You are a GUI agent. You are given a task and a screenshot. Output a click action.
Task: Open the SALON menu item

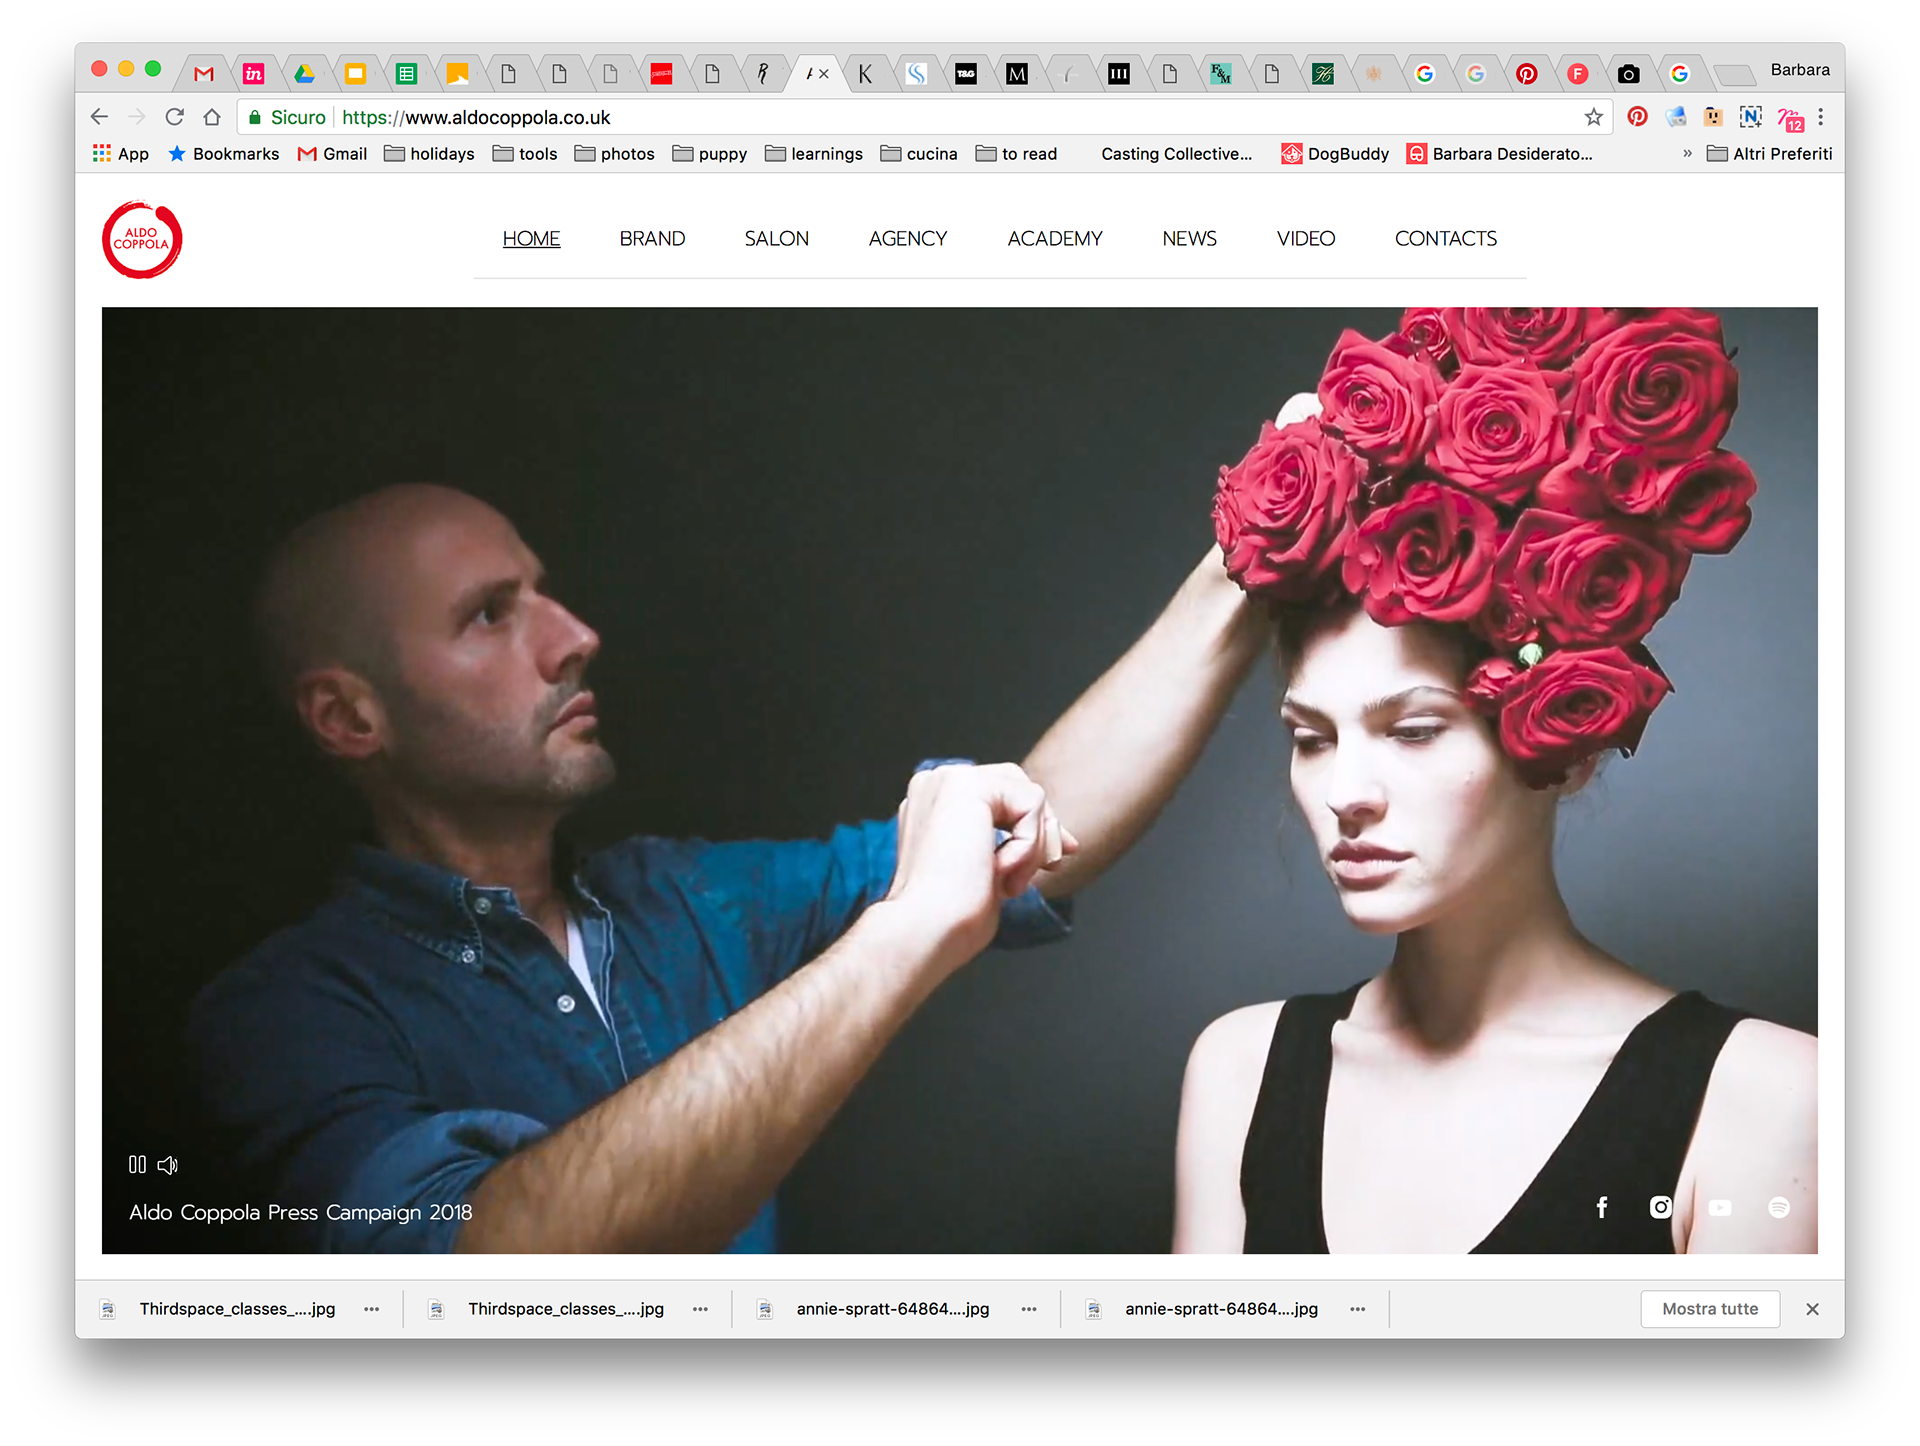pos(776,239)
